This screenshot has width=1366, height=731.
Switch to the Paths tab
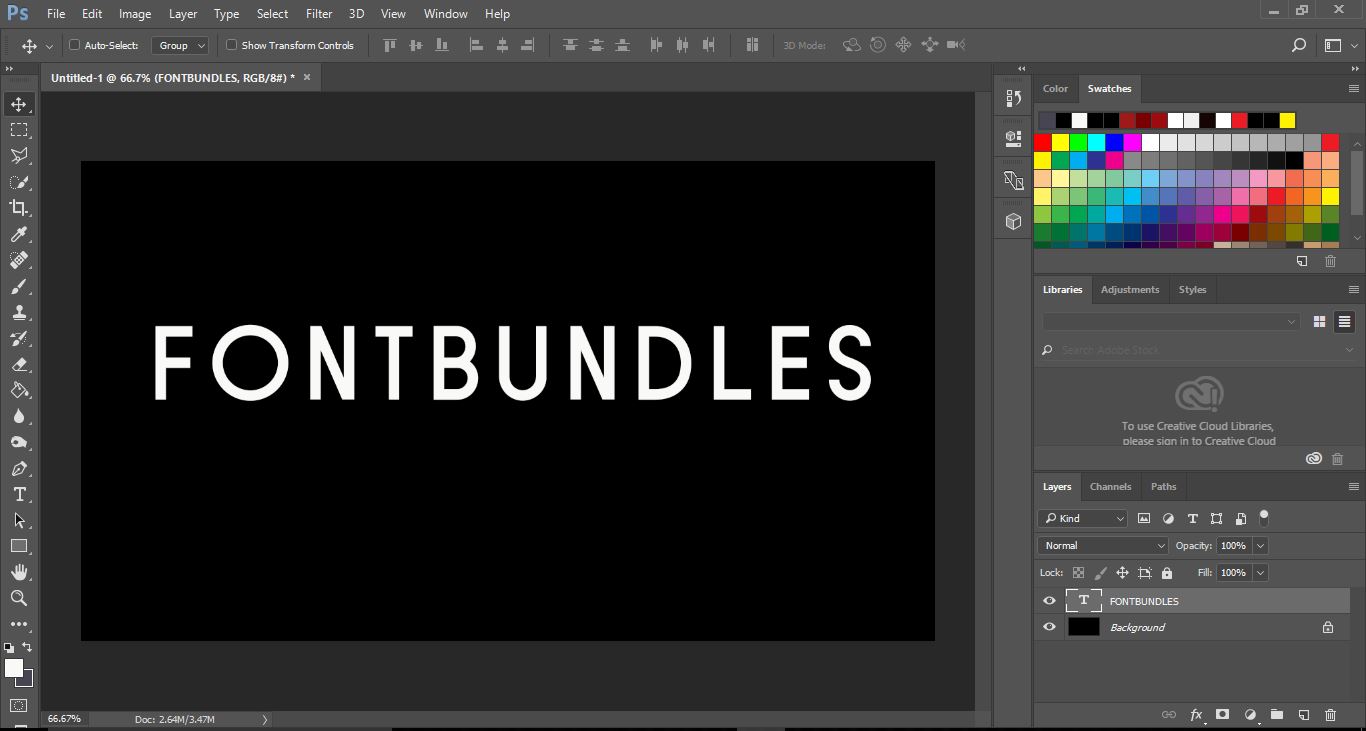[1163, 487]
